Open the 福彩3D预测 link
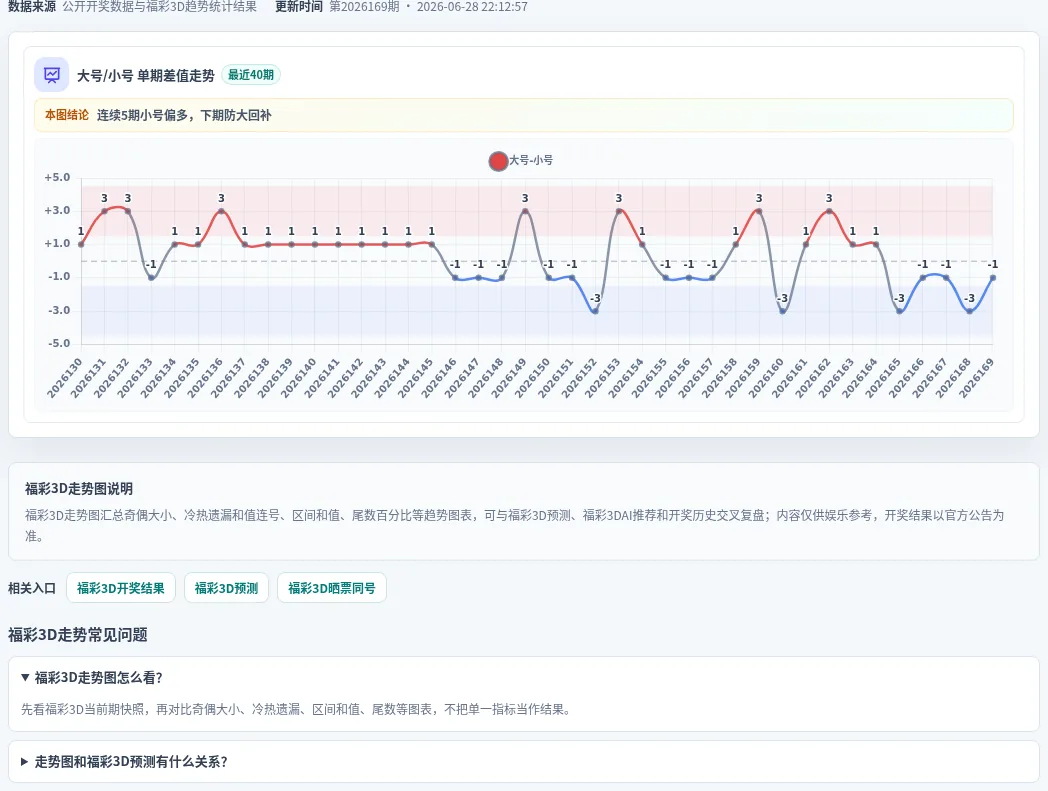 (227, 588)
